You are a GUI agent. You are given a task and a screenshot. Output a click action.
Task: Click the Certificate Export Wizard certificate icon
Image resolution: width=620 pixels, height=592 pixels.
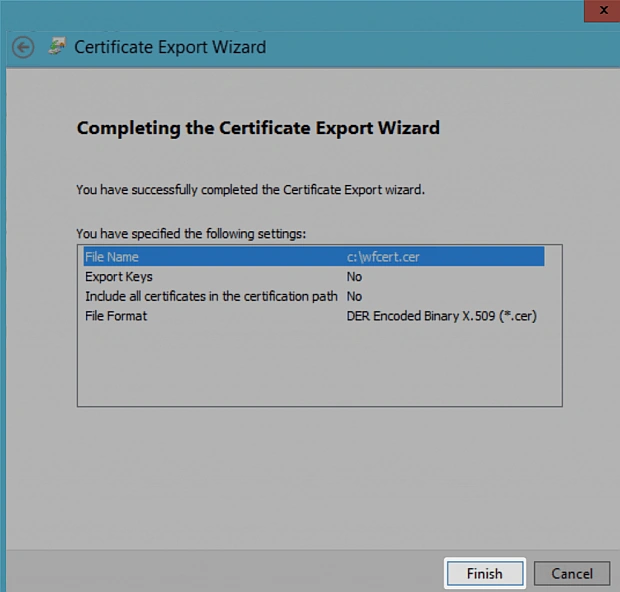coord(57,46)
